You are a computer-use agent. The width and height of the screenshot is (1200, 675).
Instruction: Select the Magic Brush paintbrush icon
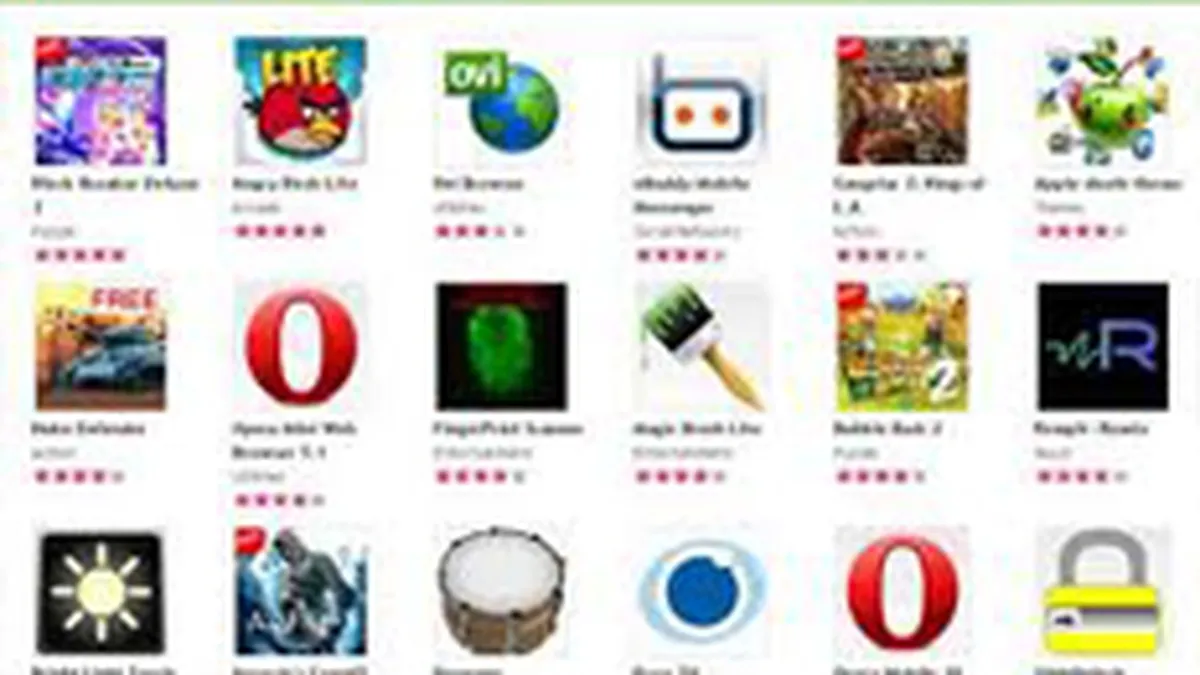pos(701,346)
